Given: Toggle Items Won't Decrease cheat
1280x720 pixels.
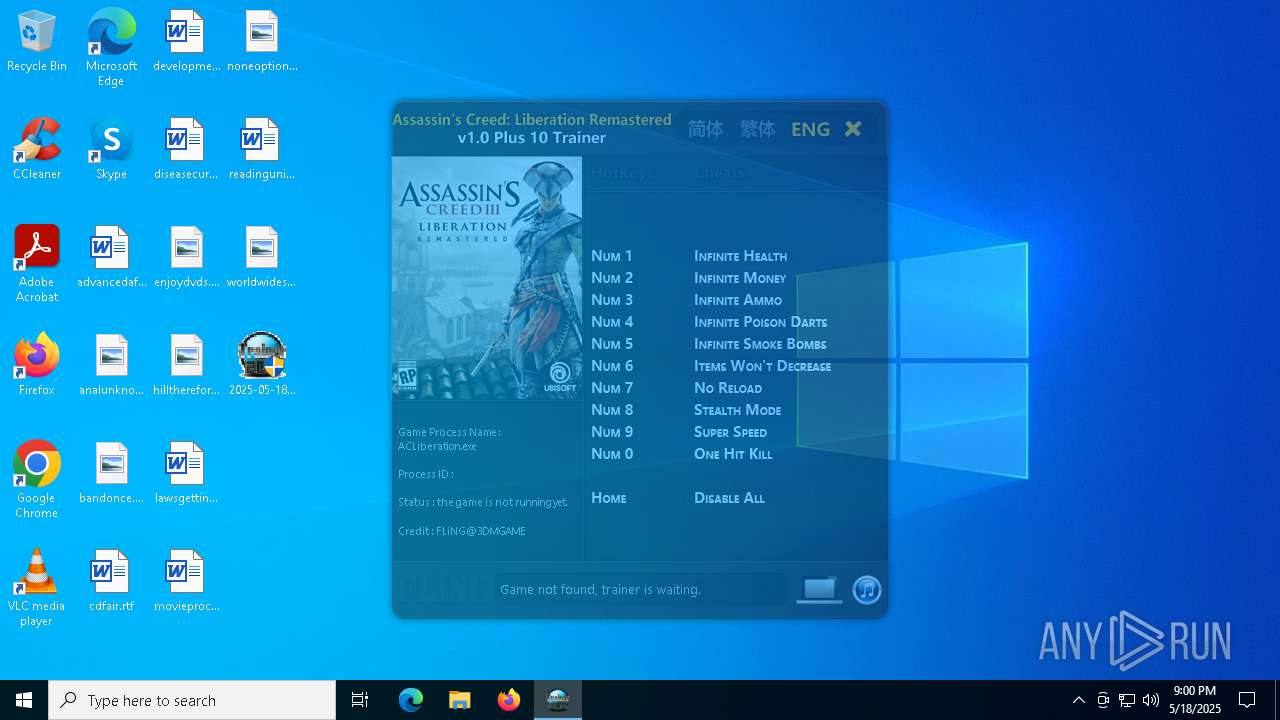Looking at the screenshot, I should pos(762,366).
